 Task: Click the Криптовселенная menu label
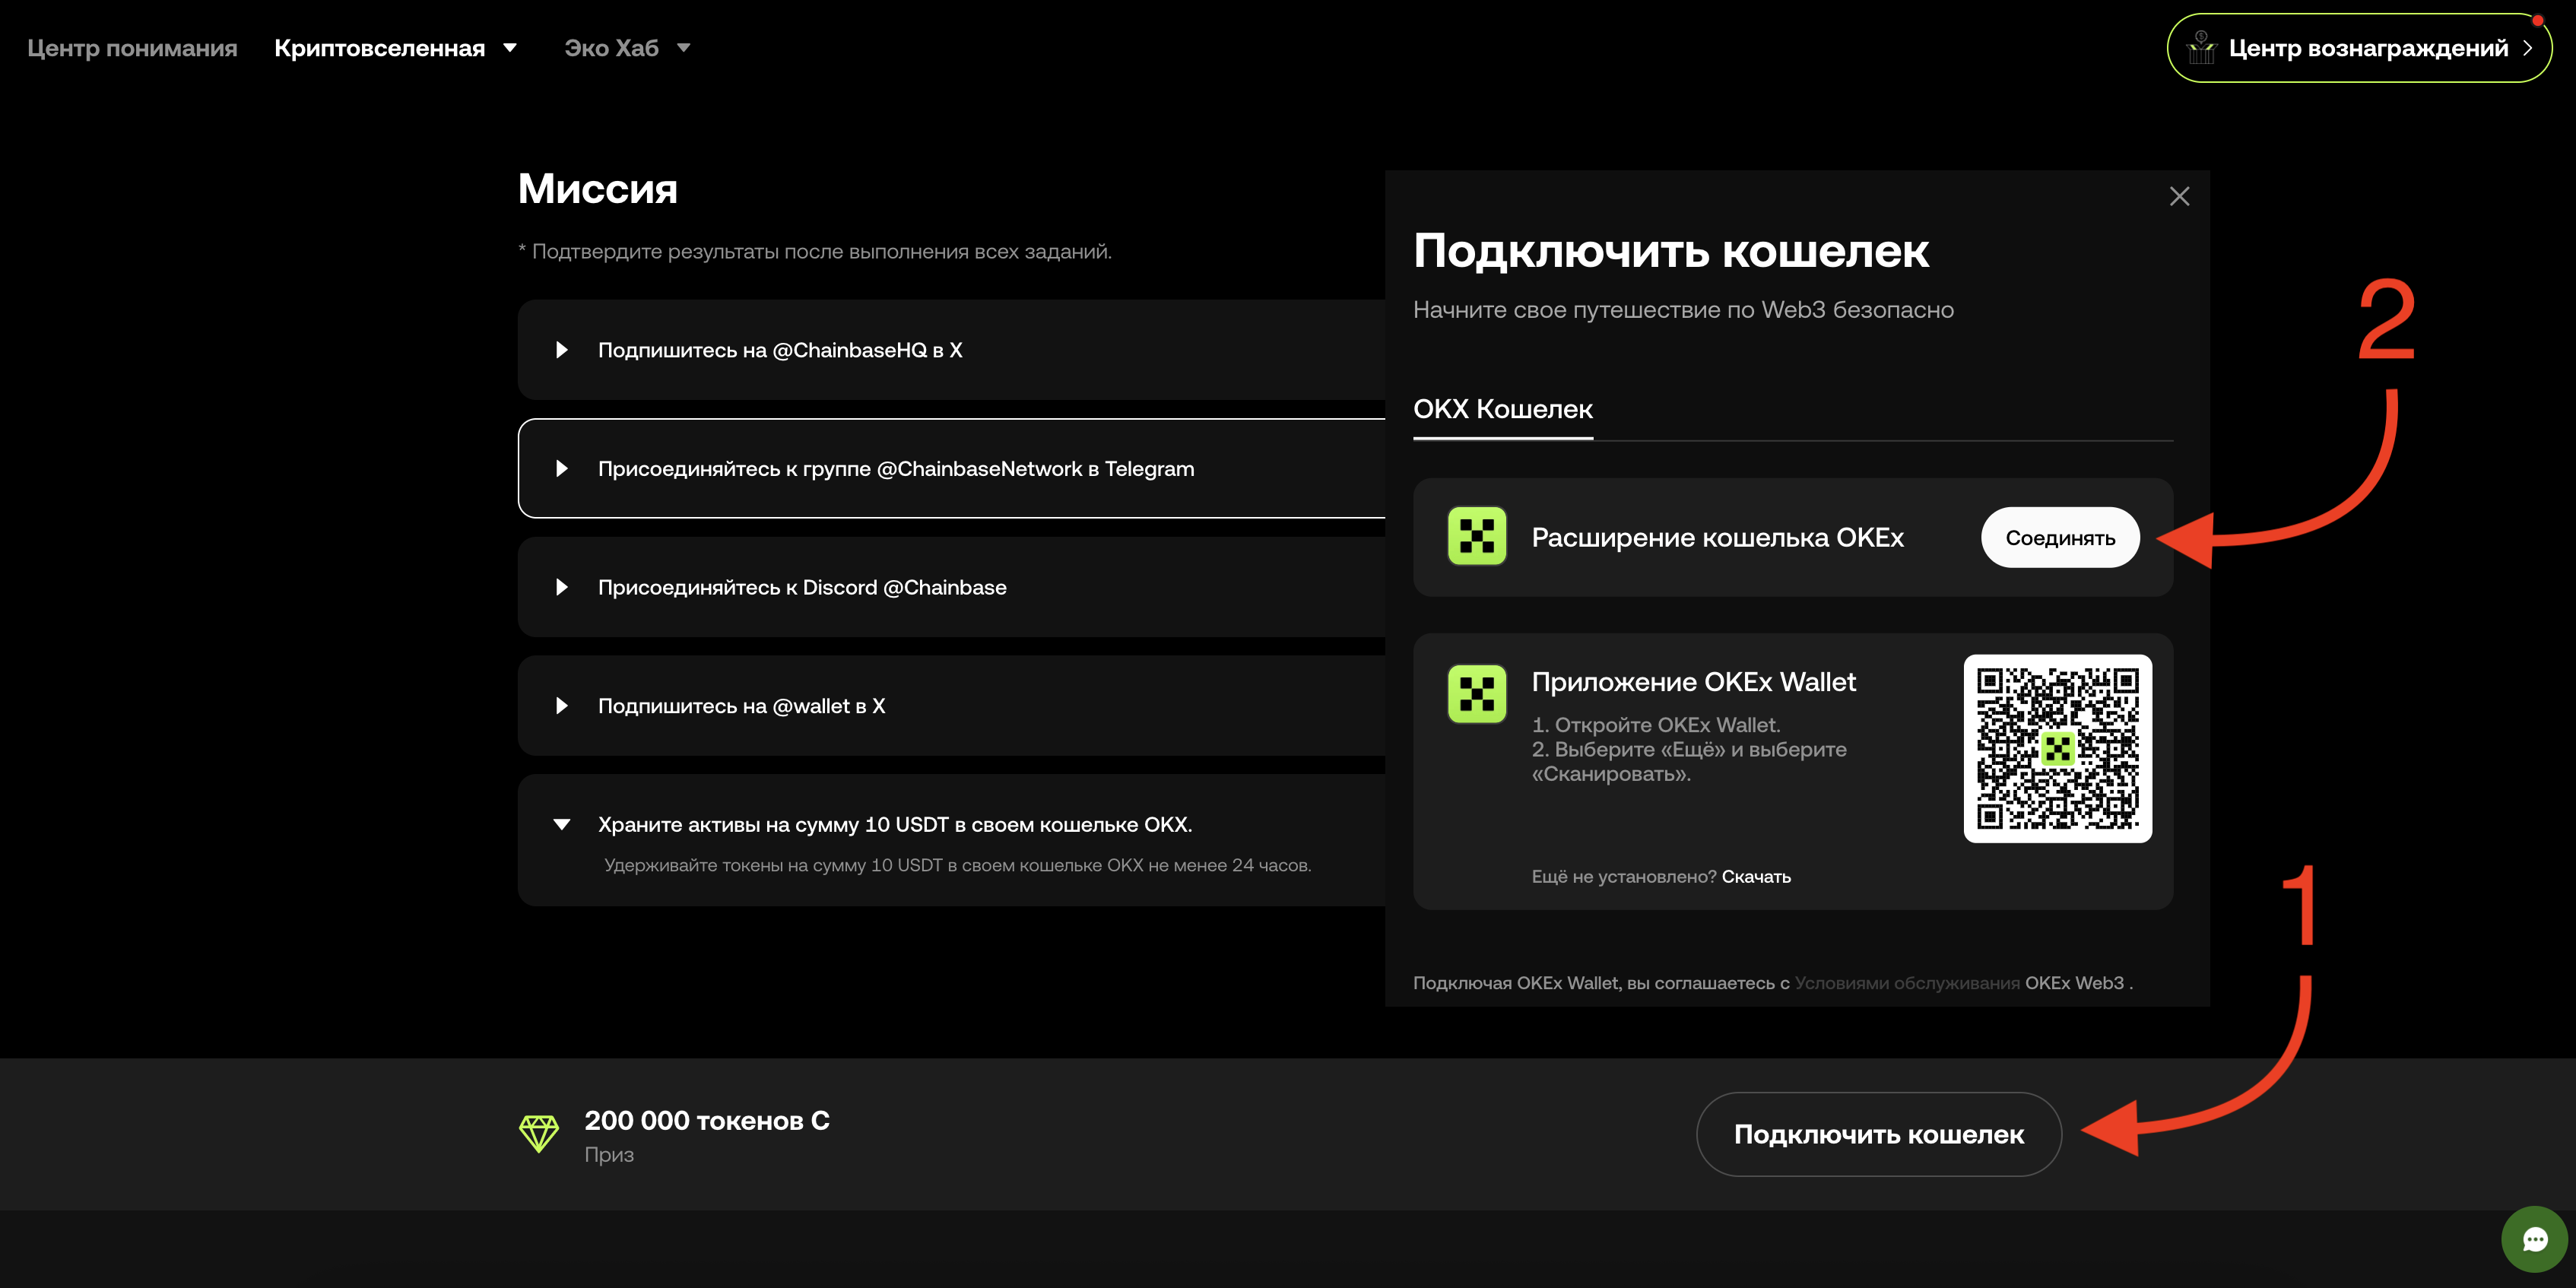379,48
